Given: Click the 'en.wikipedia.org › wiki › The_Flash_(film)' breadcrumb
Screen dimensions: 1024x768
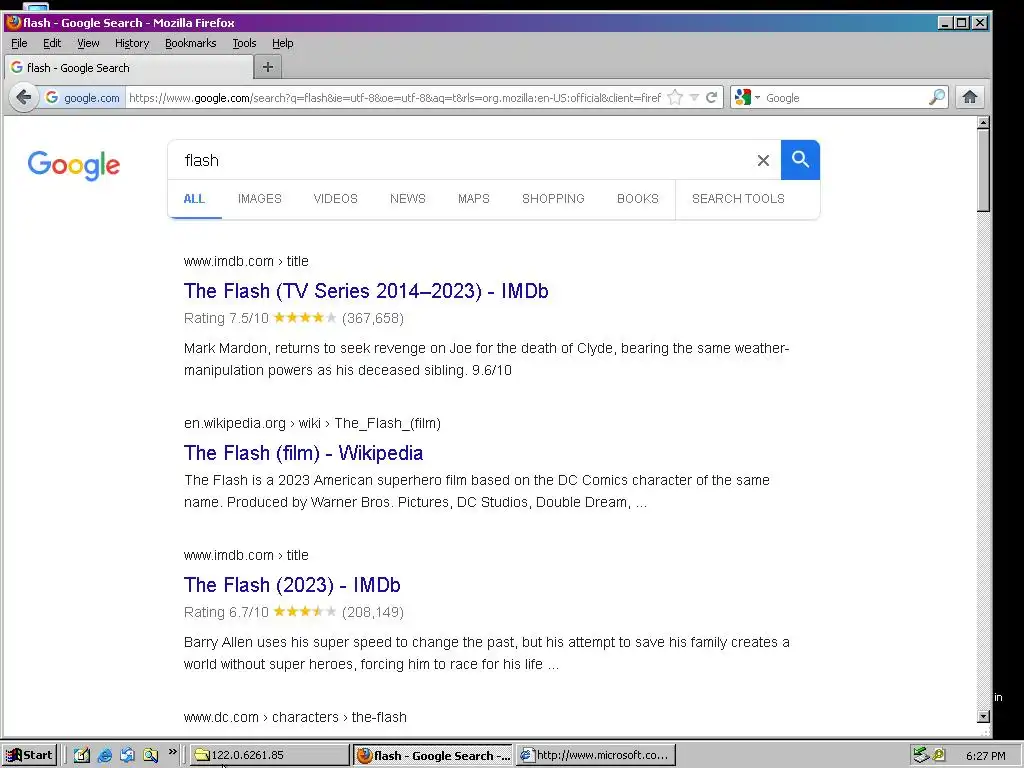Looking at the screenshot, I should (312, 423).
